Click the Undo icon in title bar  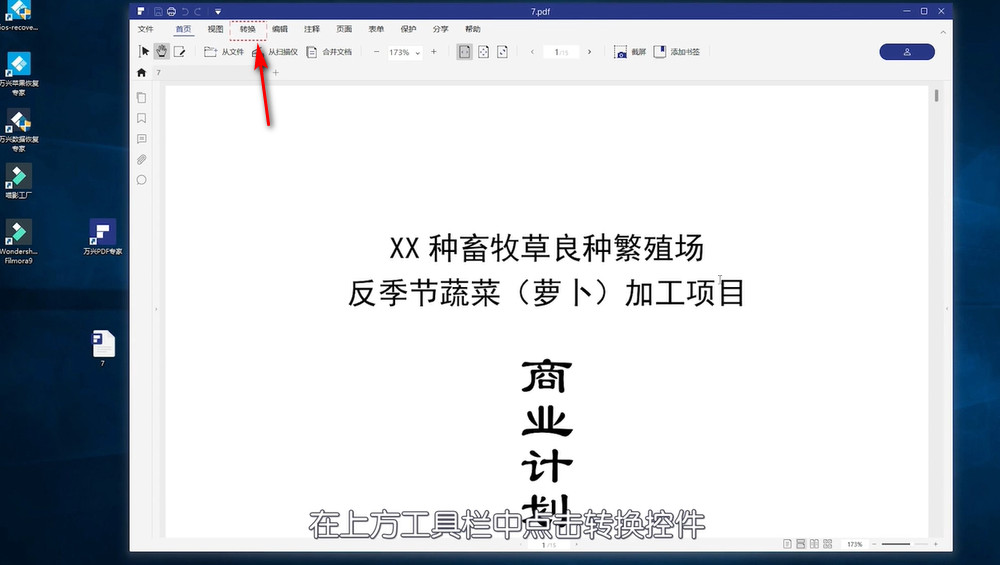point(185,11)
